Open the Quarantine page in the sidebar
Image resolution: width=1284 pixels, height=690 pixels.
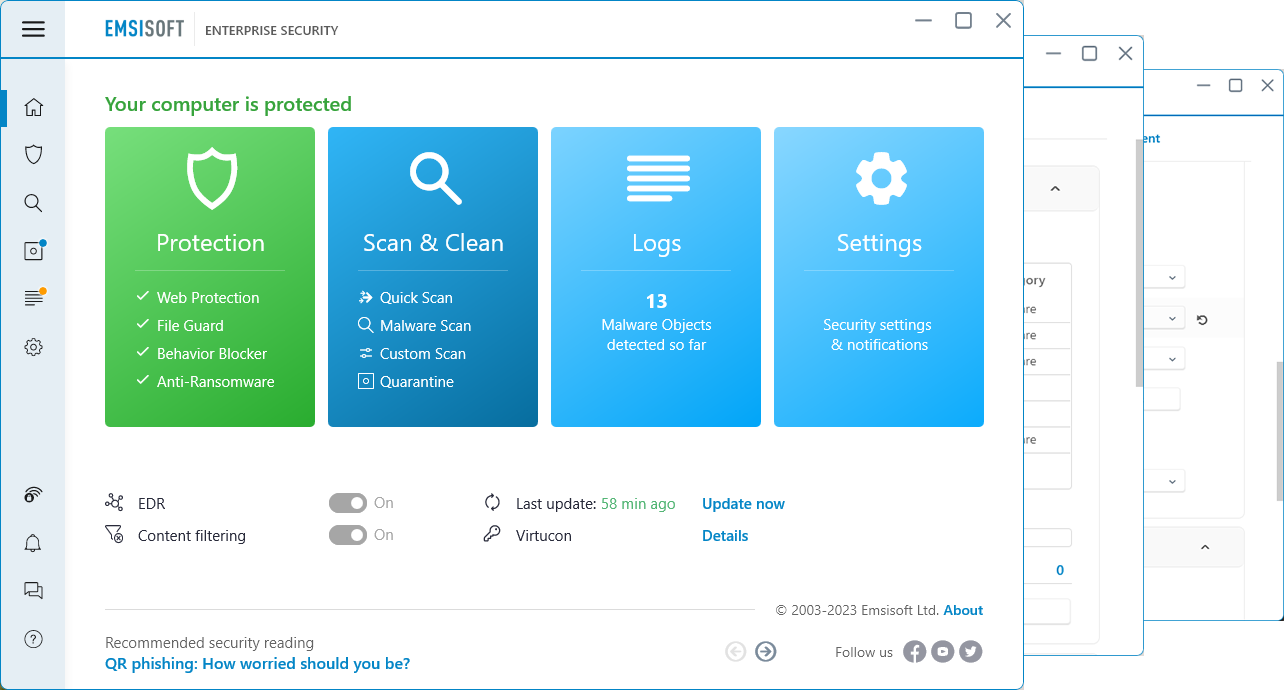click(x=34, y=250)
